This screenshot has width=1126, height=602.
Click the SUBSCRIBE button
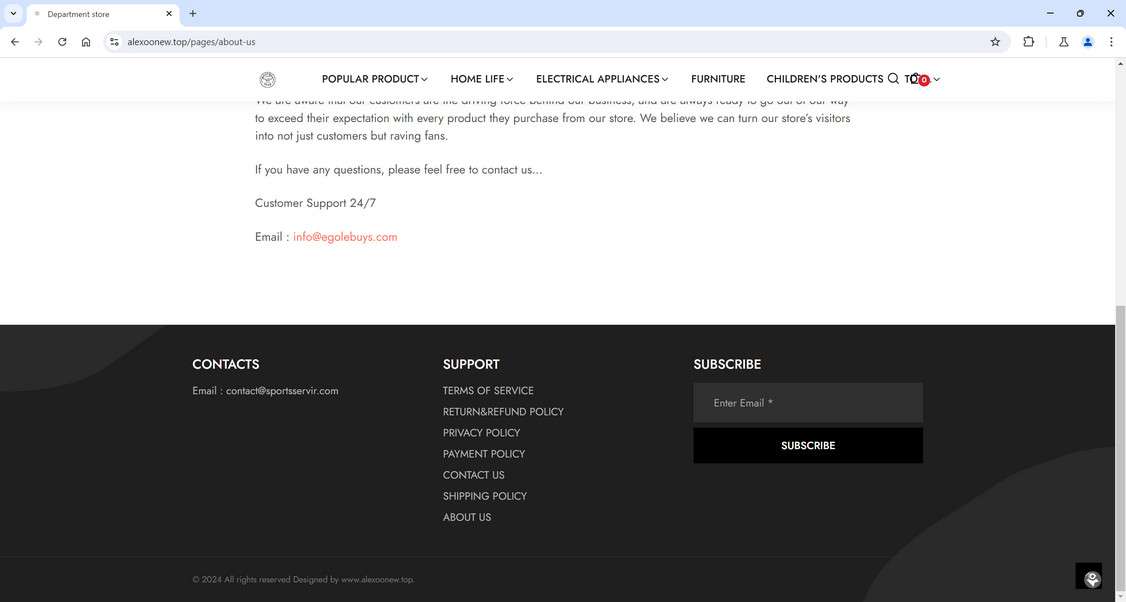tap(808, 445)
